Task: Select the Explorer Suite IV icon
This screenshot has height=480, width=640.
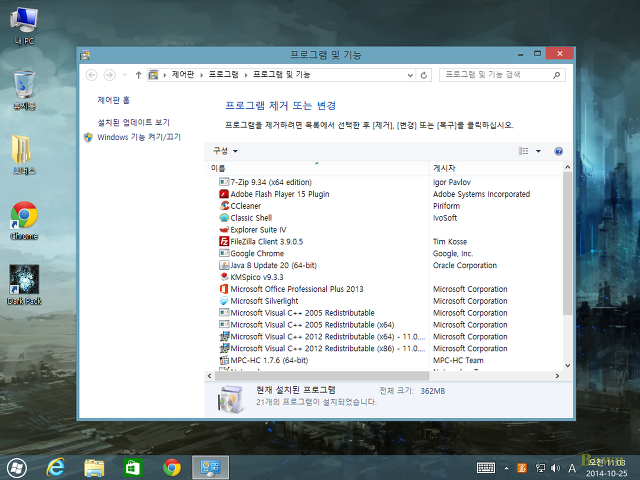Action: [224, 229]
